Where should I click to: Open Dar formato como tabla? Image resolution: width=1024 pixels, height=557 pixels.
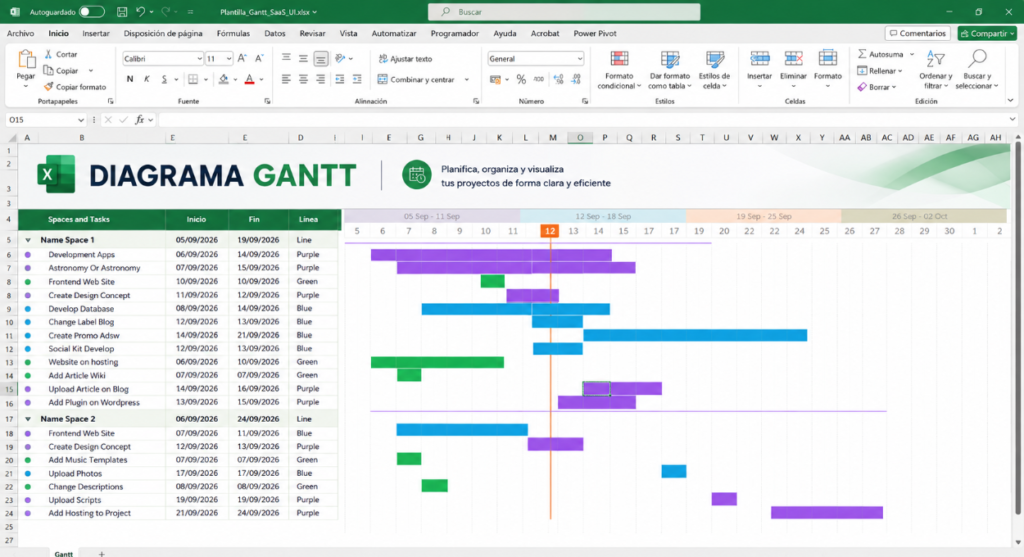tap(670, 70)
